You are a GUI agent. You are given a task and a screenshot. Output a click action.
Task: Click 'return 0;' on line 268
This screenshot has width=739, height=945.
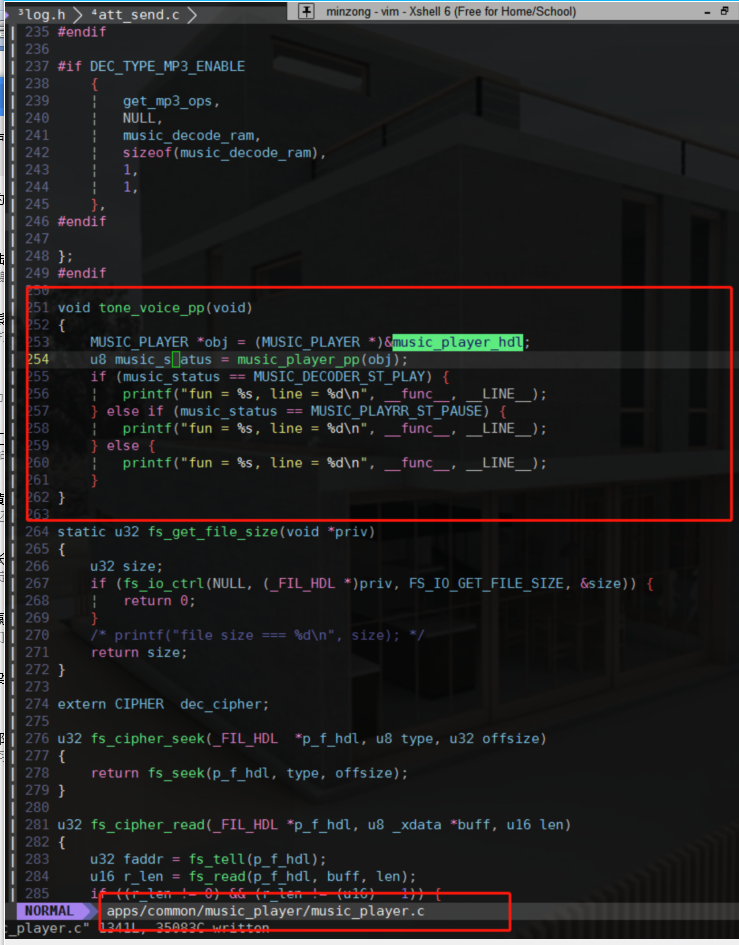(159, 601)
